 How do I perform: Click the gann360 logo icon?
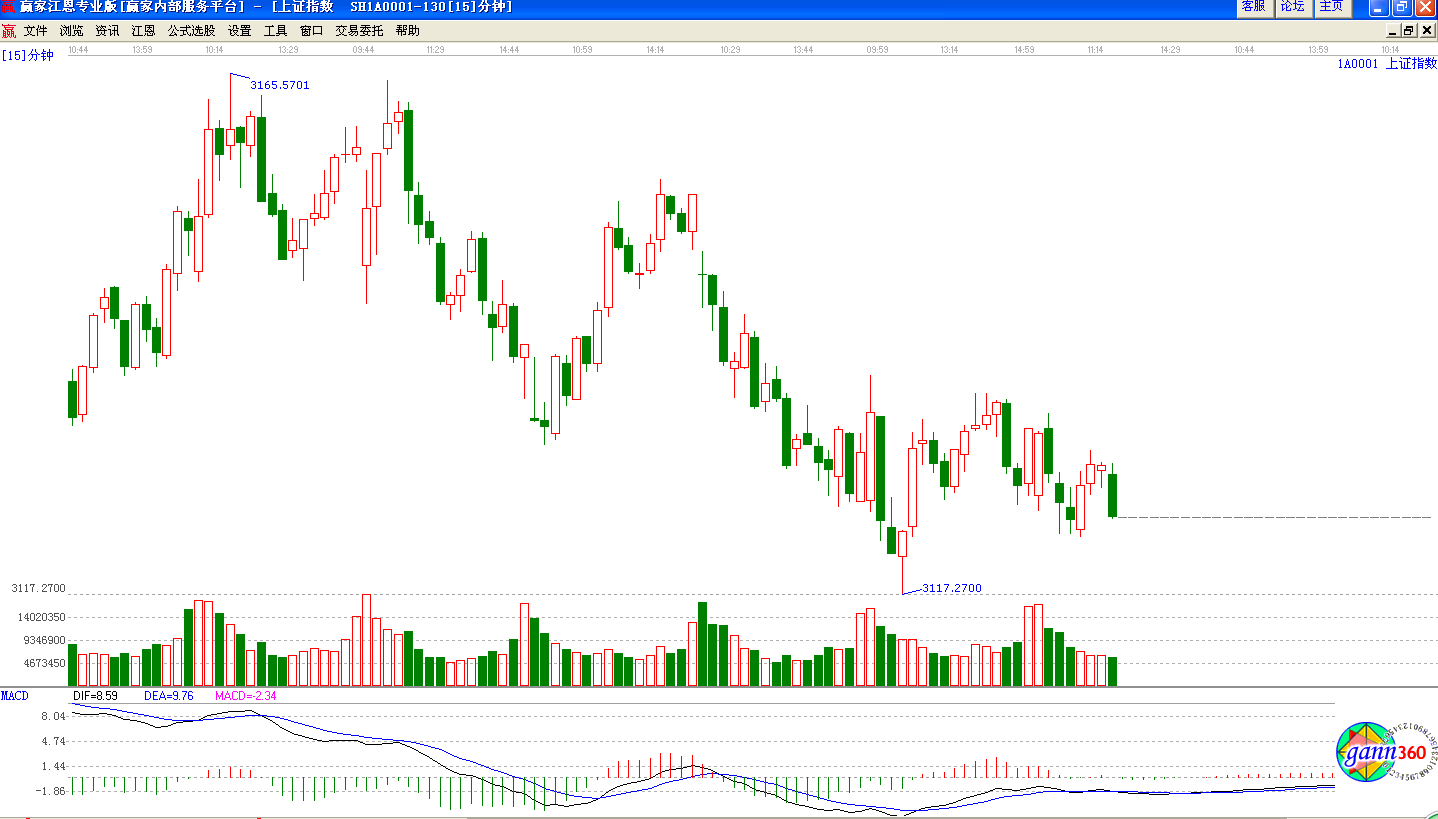click(x=1386, y=751)
